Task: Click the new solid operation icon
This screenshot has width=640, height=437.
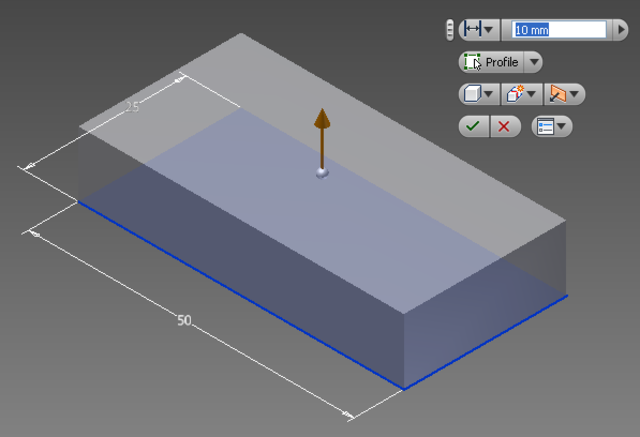Action: pyautogui.click(x=515, y=94)
